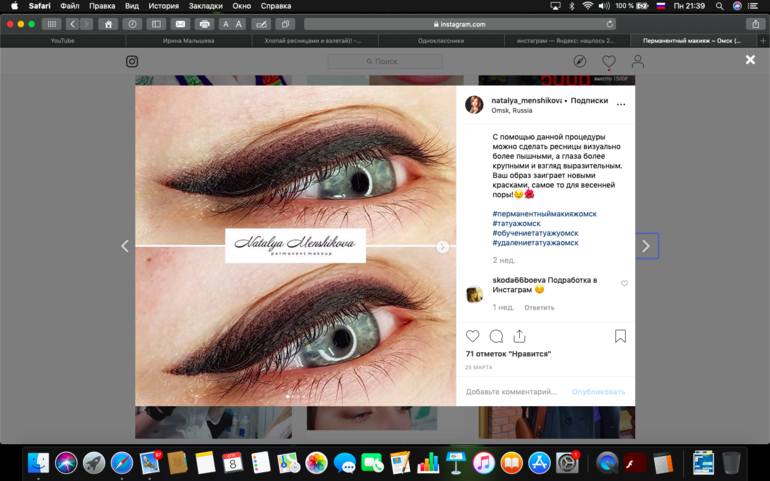Screen dimensions: 770x481
Task: Close the post overlay with the X
Action: [x=750, y=60]
